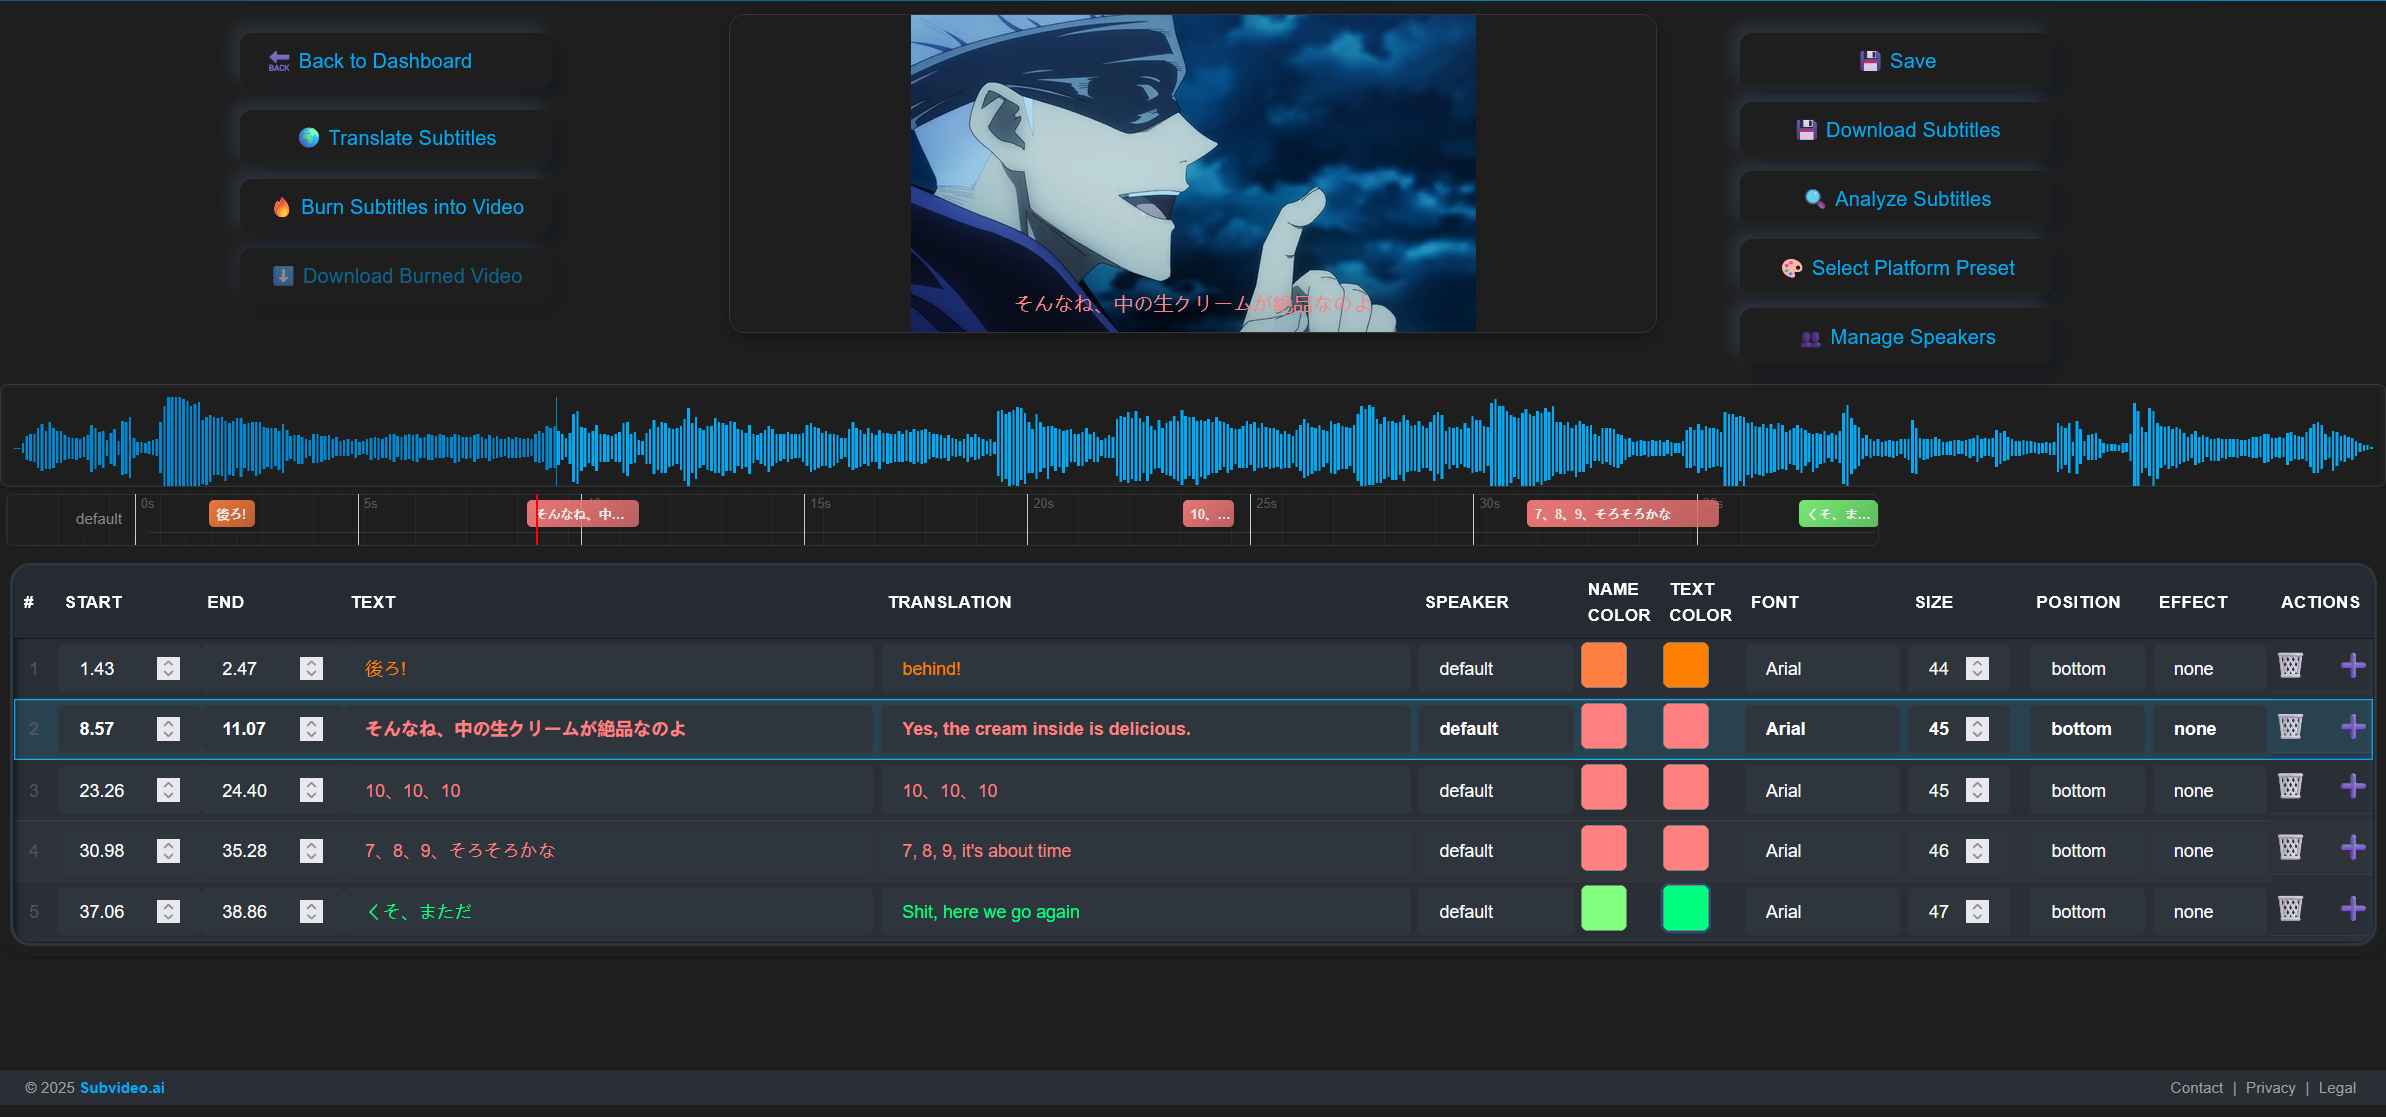This screenshot has height=1117, width=2386.
Task: Adjust start time stepper for row 1.43
Action: 168,669
